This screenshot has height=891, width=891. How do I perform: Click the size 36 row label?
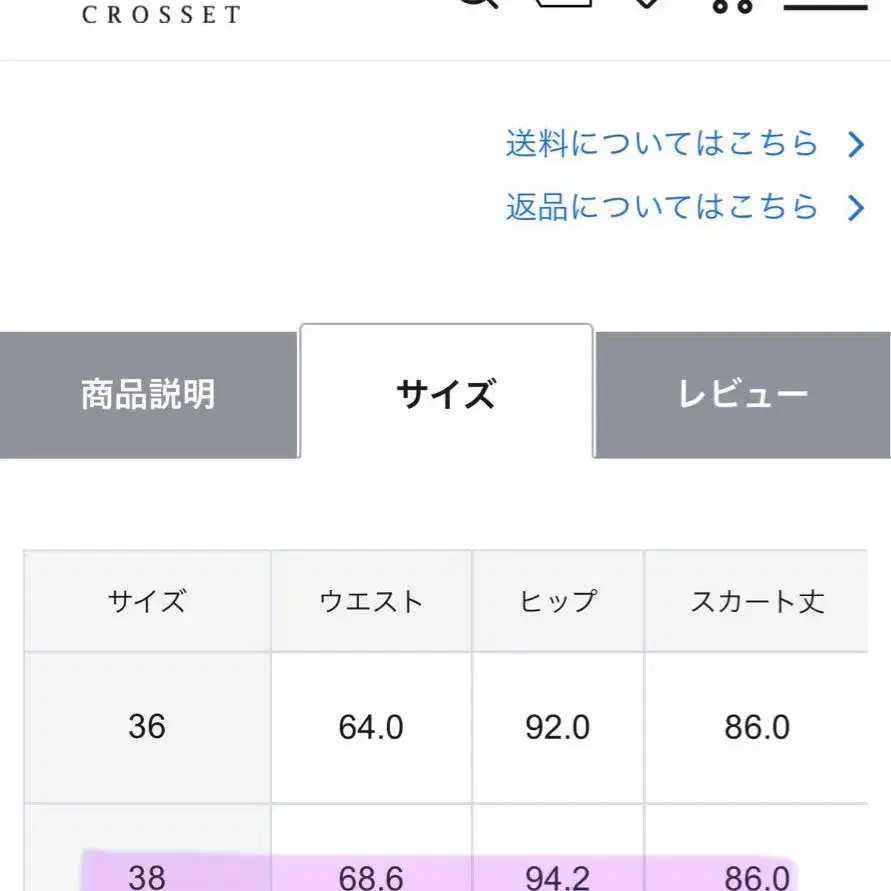[147, 727]
